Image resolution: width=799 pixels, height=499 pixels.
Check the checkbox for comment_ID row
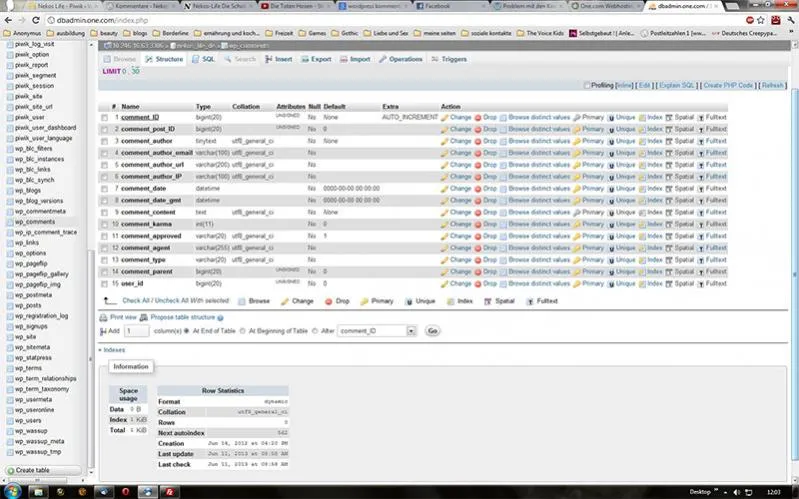pos(104,118)
